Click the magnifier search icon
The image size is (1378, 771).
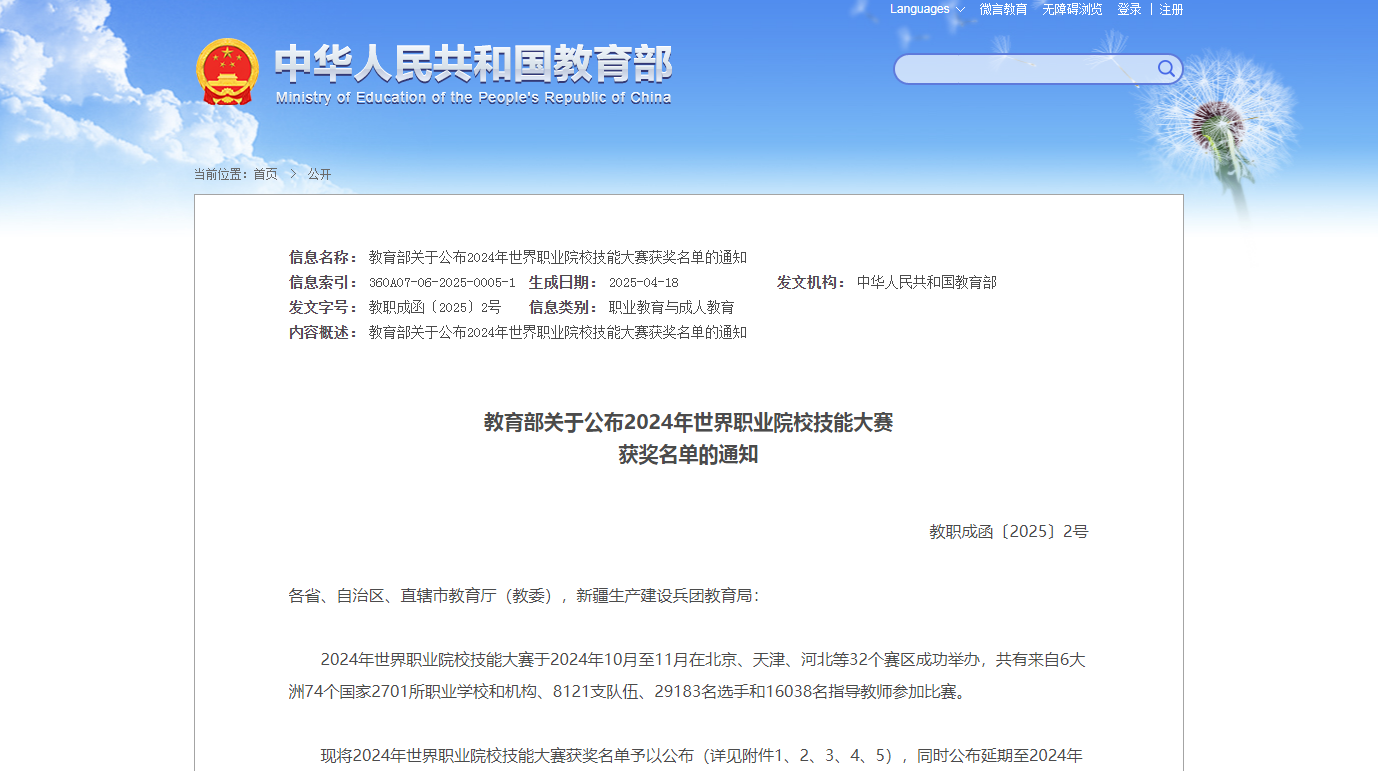1166,69
